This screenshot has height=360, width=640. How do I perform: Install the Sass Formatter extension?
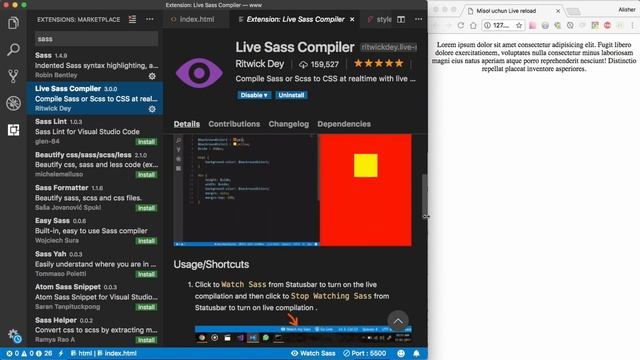(146, 208)
